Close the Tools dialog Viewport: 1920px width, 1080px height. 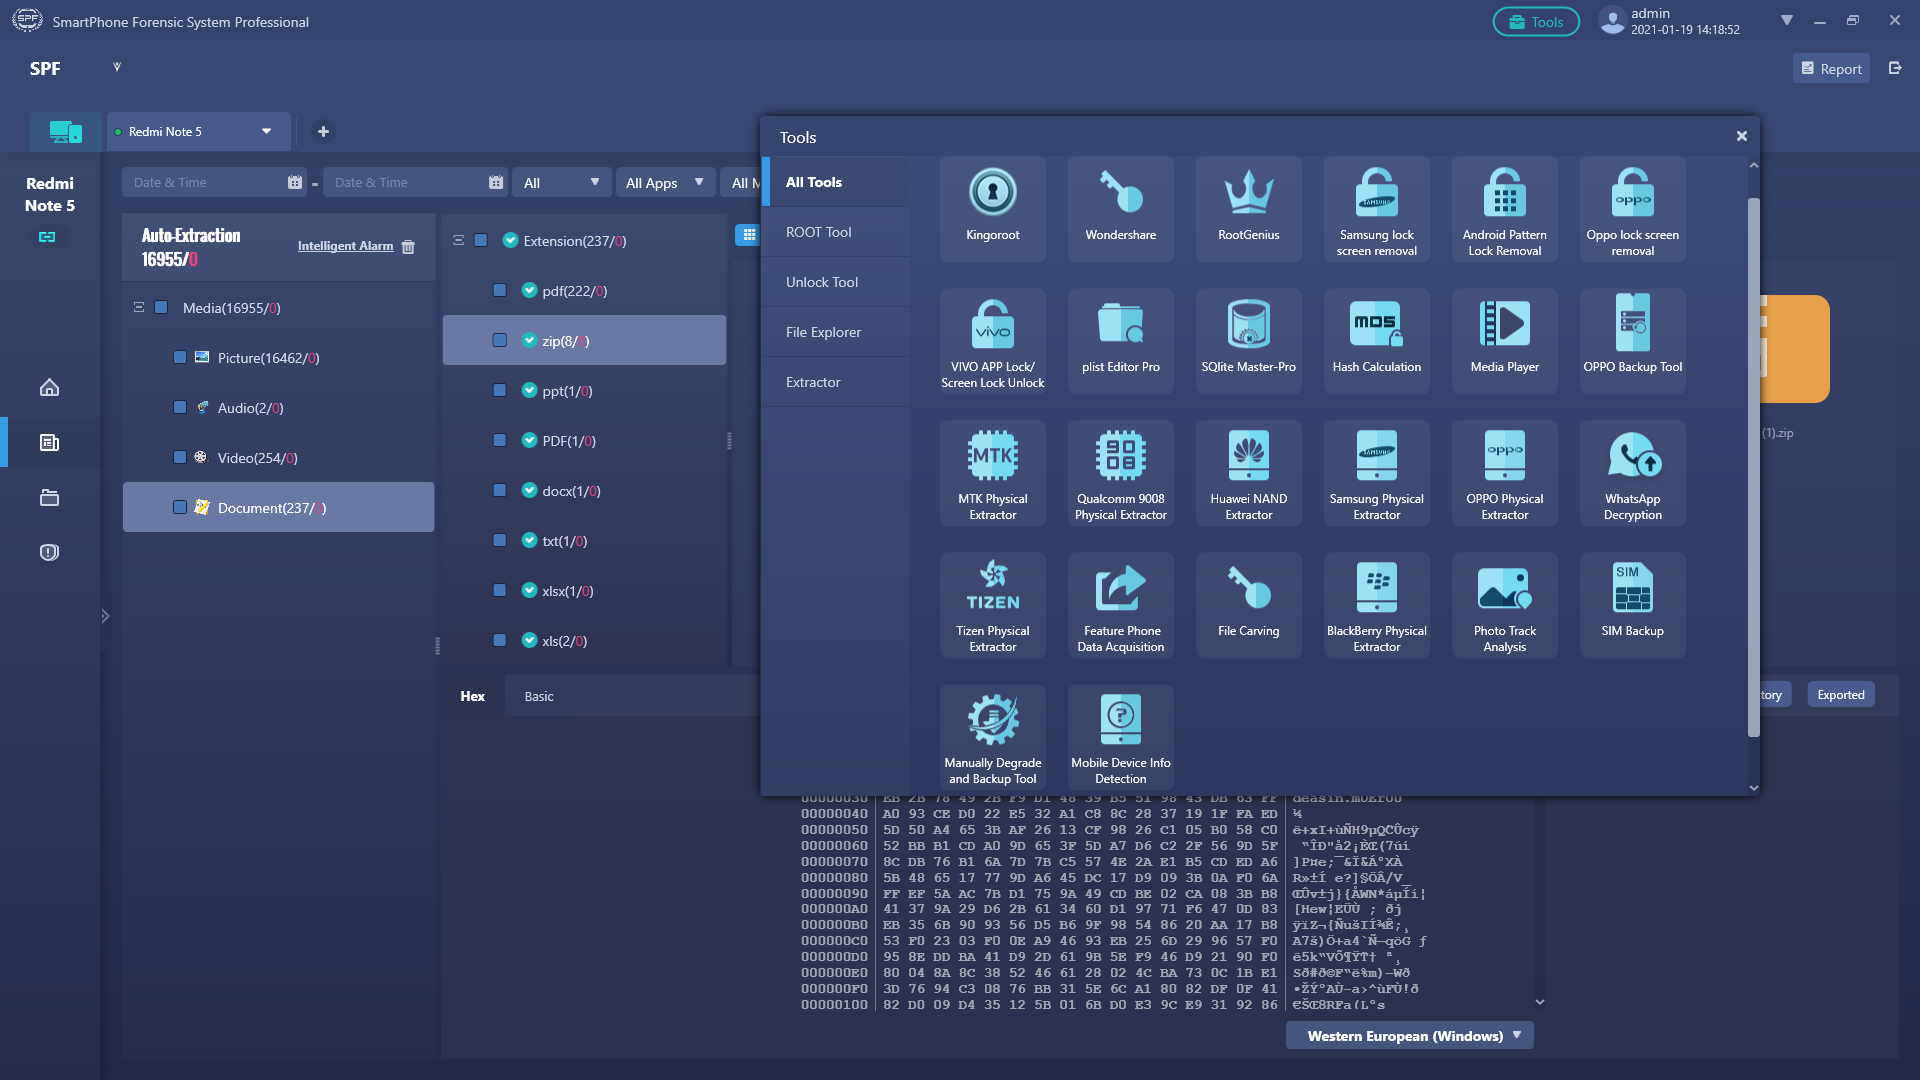tap(1742, 136)
